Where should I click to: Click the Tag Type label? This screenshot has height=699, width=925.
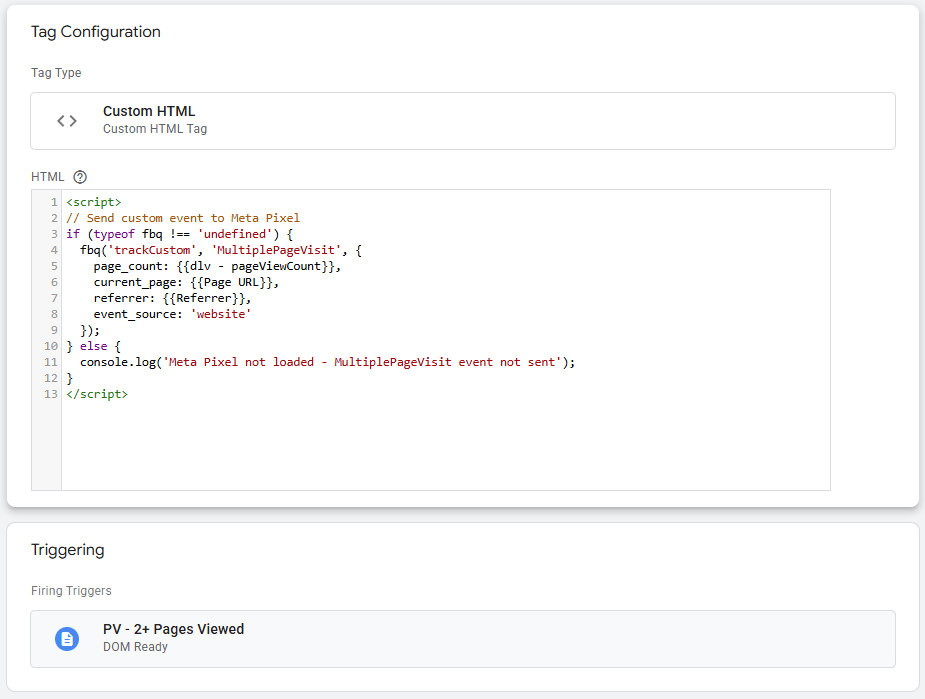[x=56, y=73]
